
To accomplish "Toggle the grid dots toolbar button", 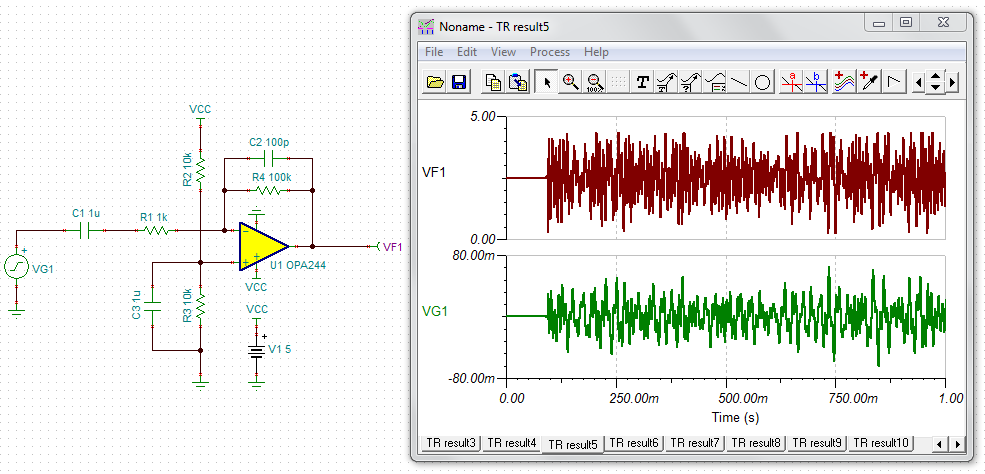I will click(618, 82).
